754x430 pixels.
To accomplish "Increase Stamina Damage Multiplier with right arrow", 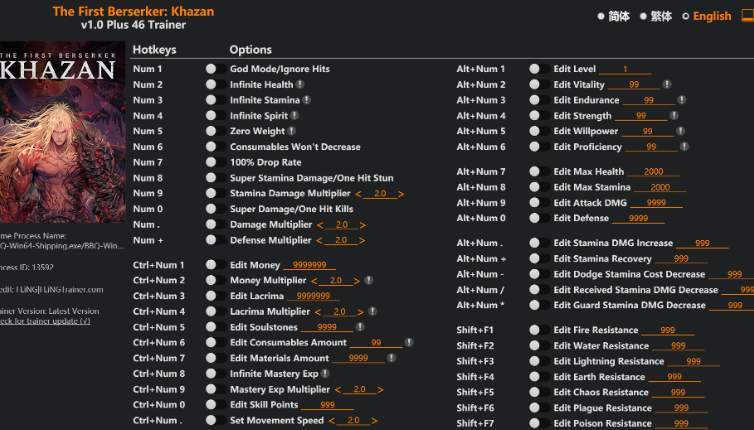I will 401,193.
